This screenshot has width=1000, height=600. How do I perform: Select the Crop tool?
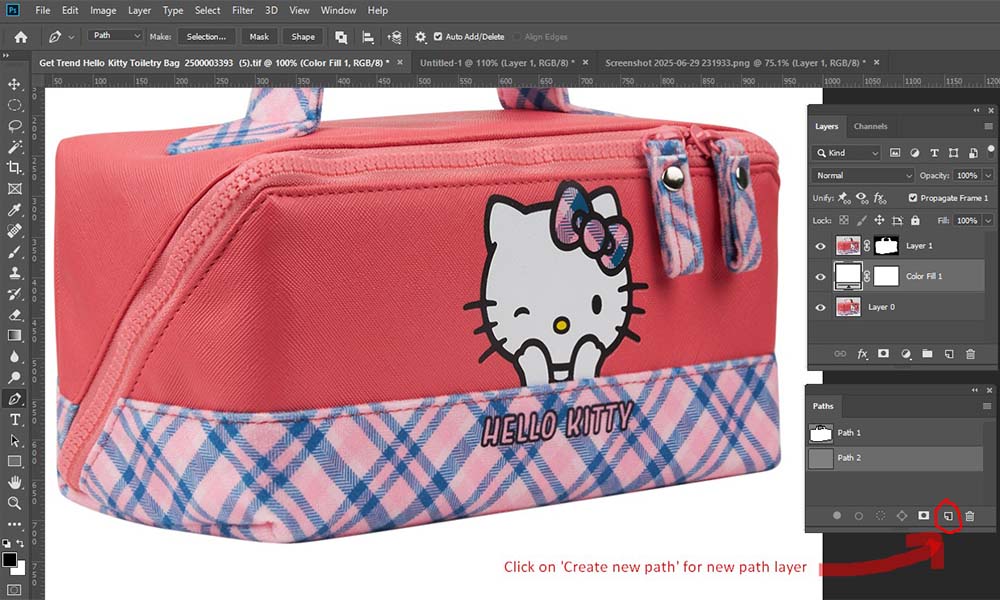pos(14,168)
